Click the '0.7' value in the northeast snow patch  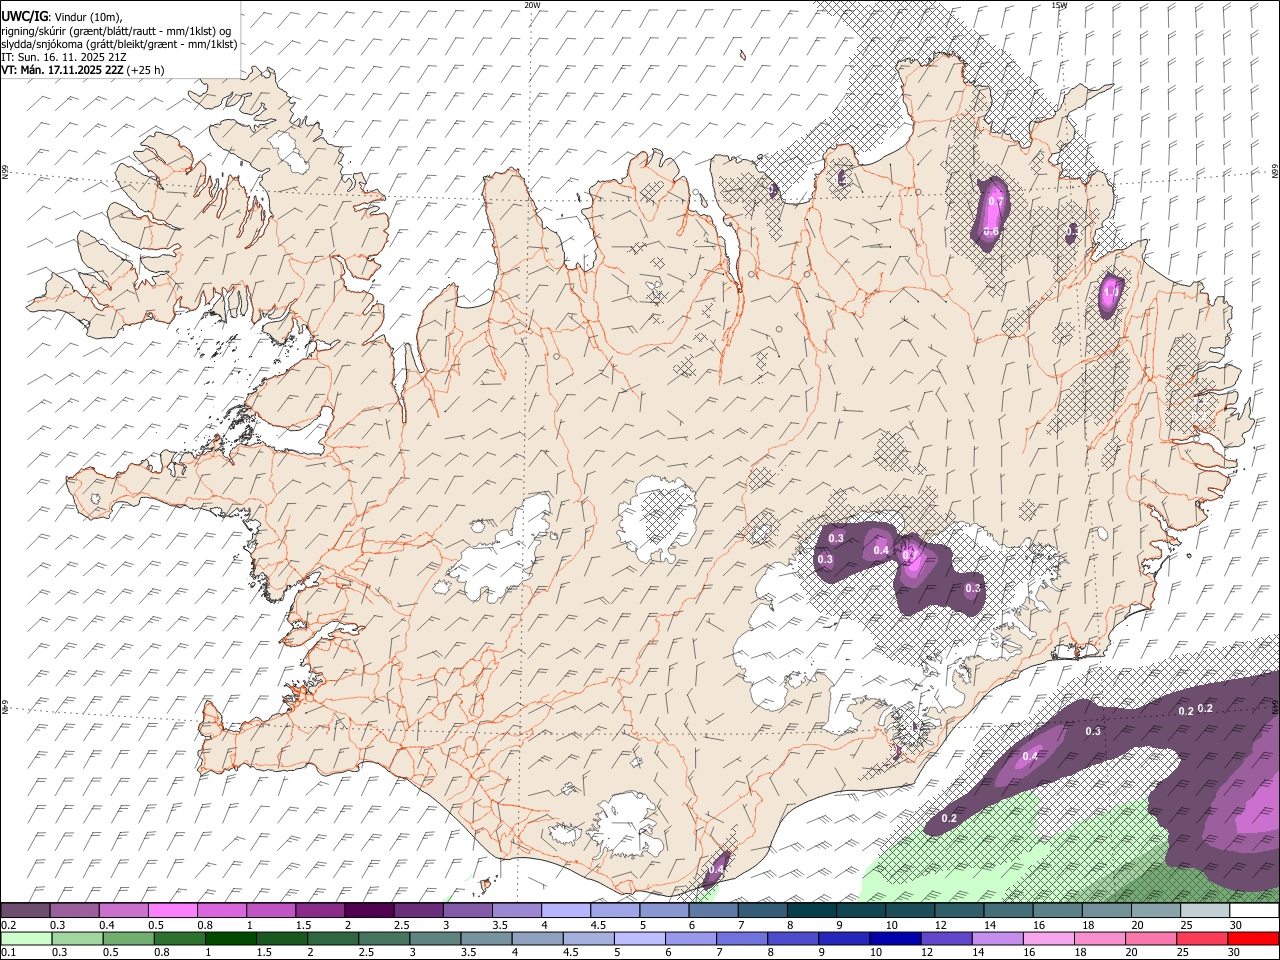(x=995, y=201)
